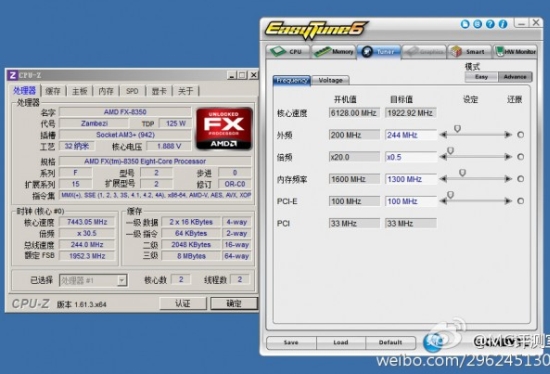This screenshot has width=550, height=374.
Task: Click the 1922.92 MHz target value
Action: coord(411,113)
